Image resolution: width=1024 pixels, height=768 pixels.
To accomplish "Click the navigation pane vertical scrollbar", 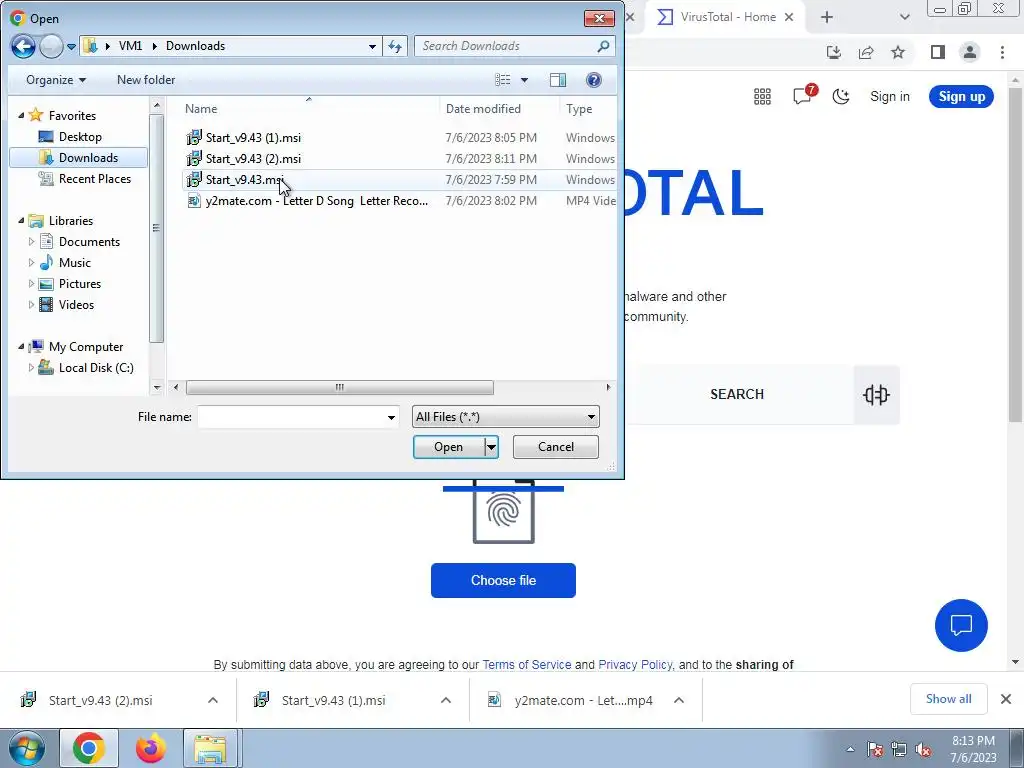I will (156, 229).
